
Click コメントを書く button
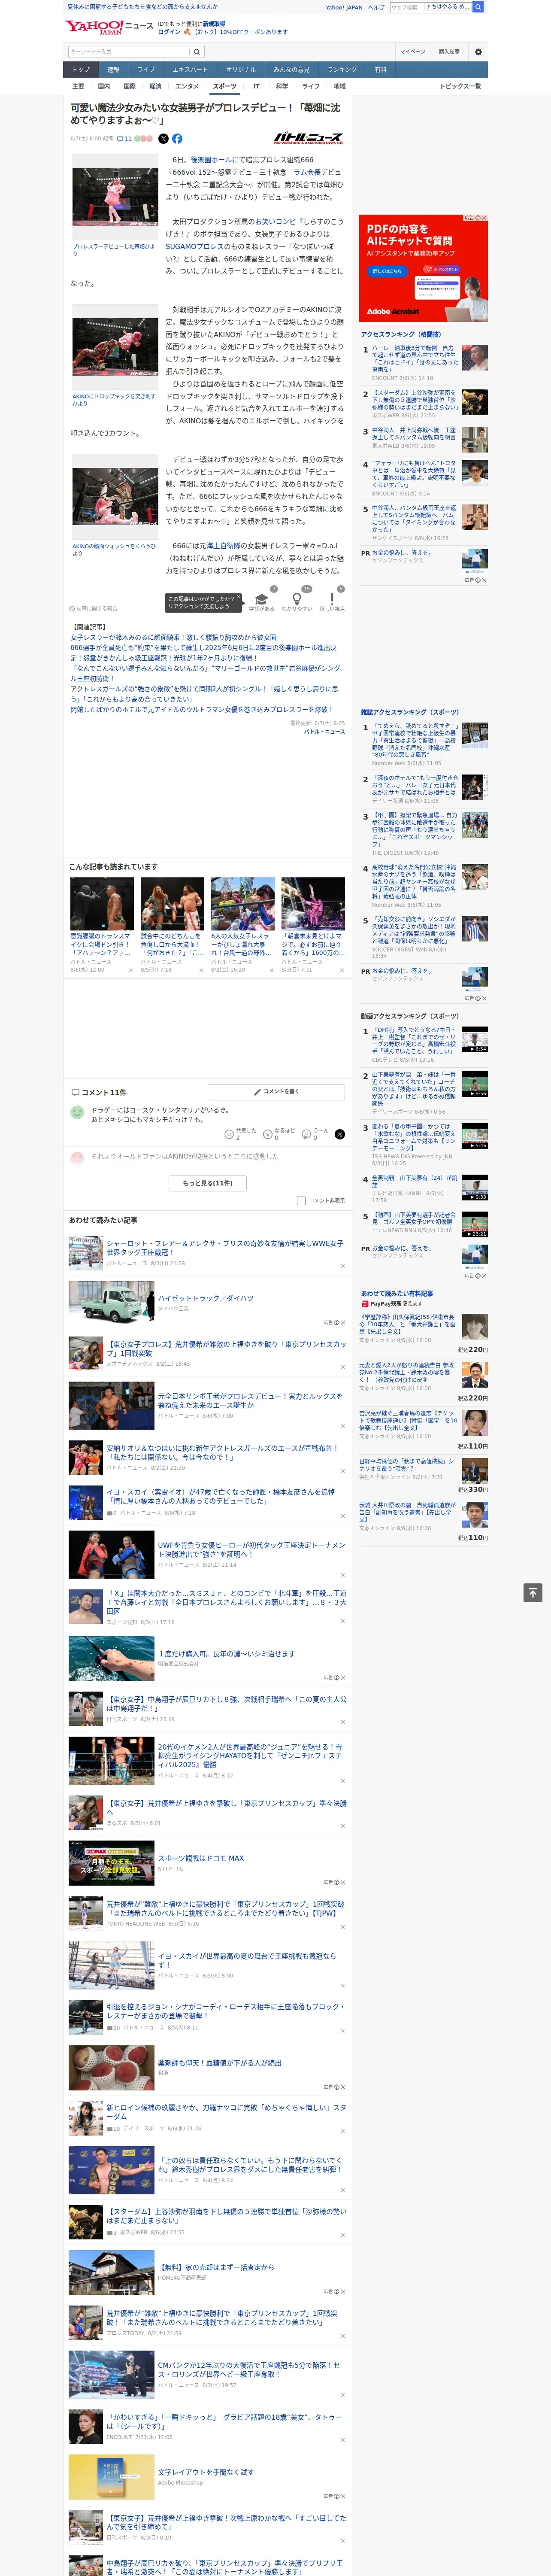click(x=277, y=1092)
